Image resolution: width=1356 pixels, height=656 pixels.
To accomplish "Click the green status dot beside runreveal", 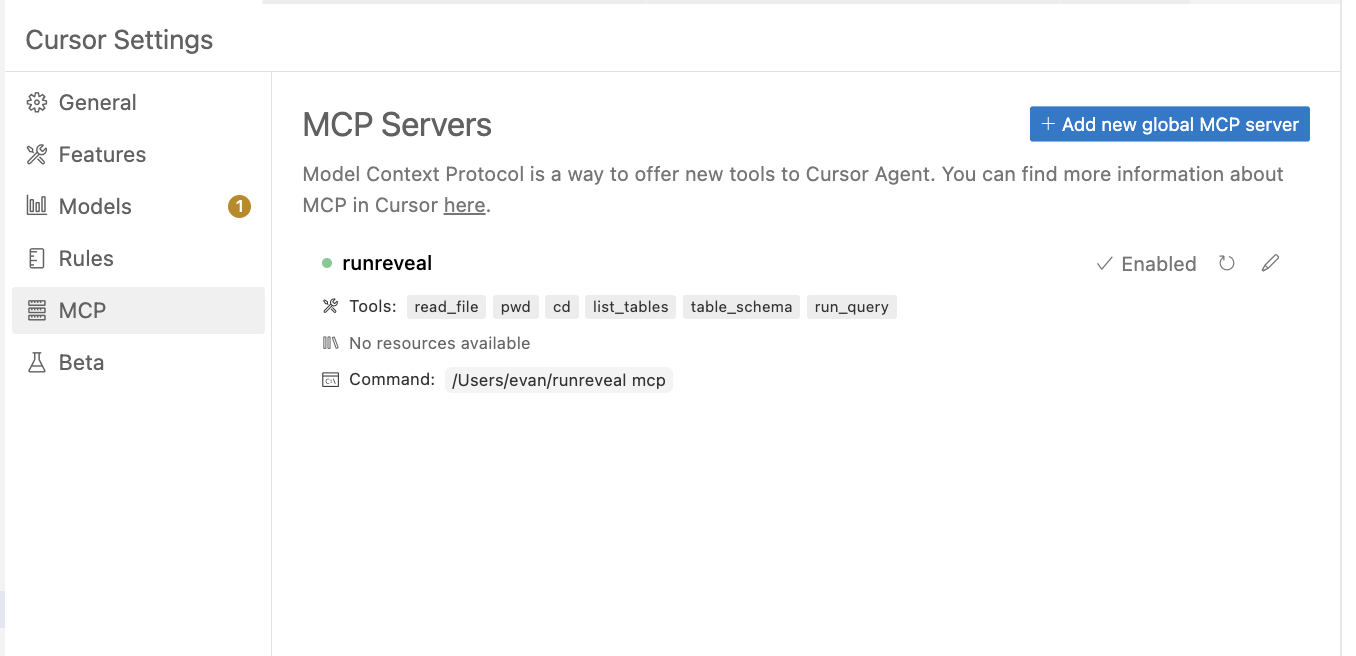I will tap(326, 262).
